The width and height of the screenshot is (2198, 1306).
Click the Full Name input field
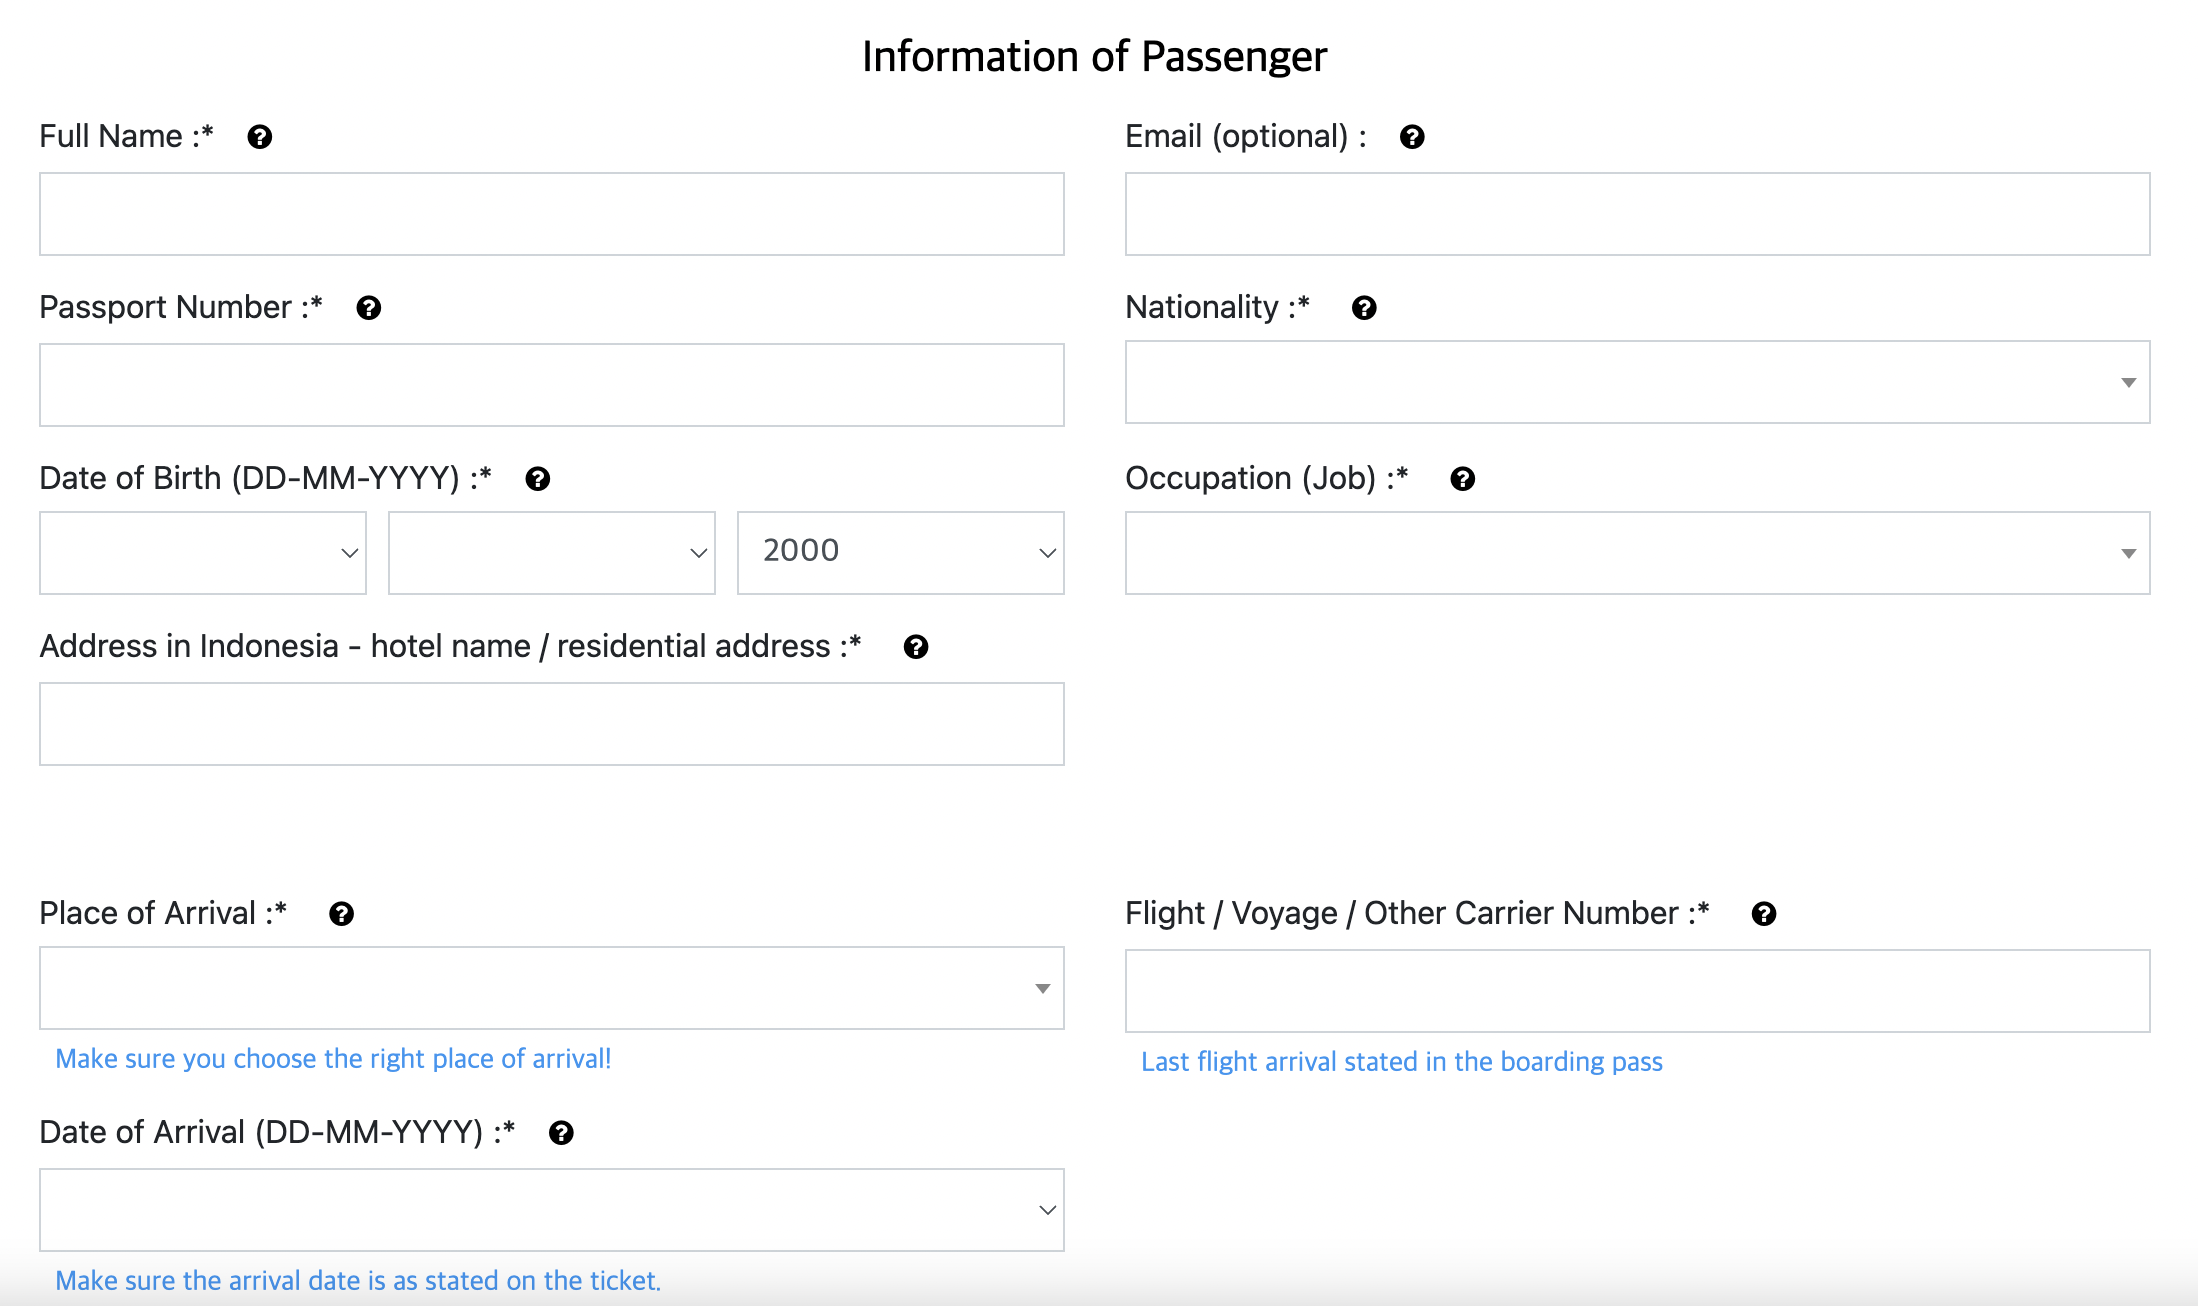pos(551,214)
